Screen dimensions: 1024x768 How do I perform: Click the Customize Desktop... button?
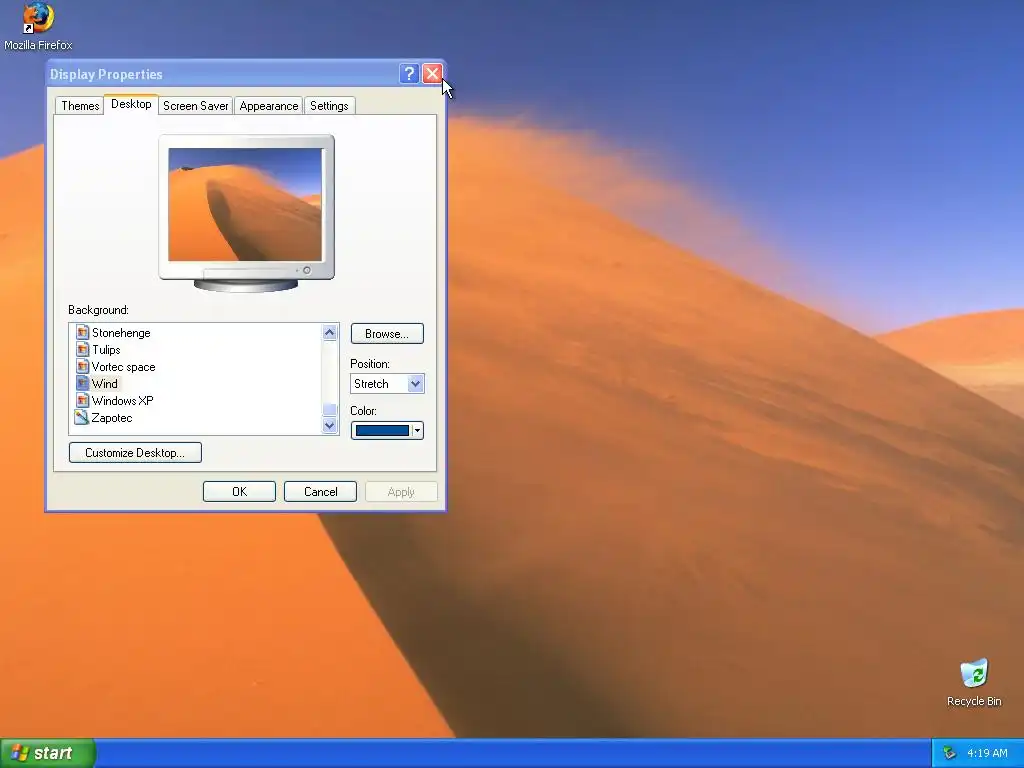coord(135,453)
